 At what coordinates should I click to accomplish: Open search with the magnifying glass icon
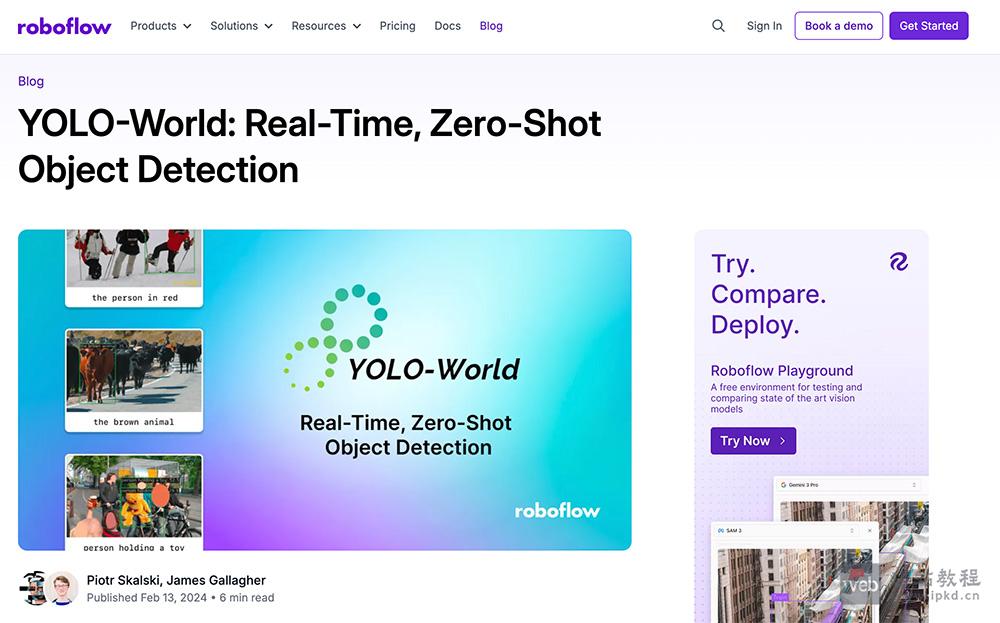click(718, 25)
